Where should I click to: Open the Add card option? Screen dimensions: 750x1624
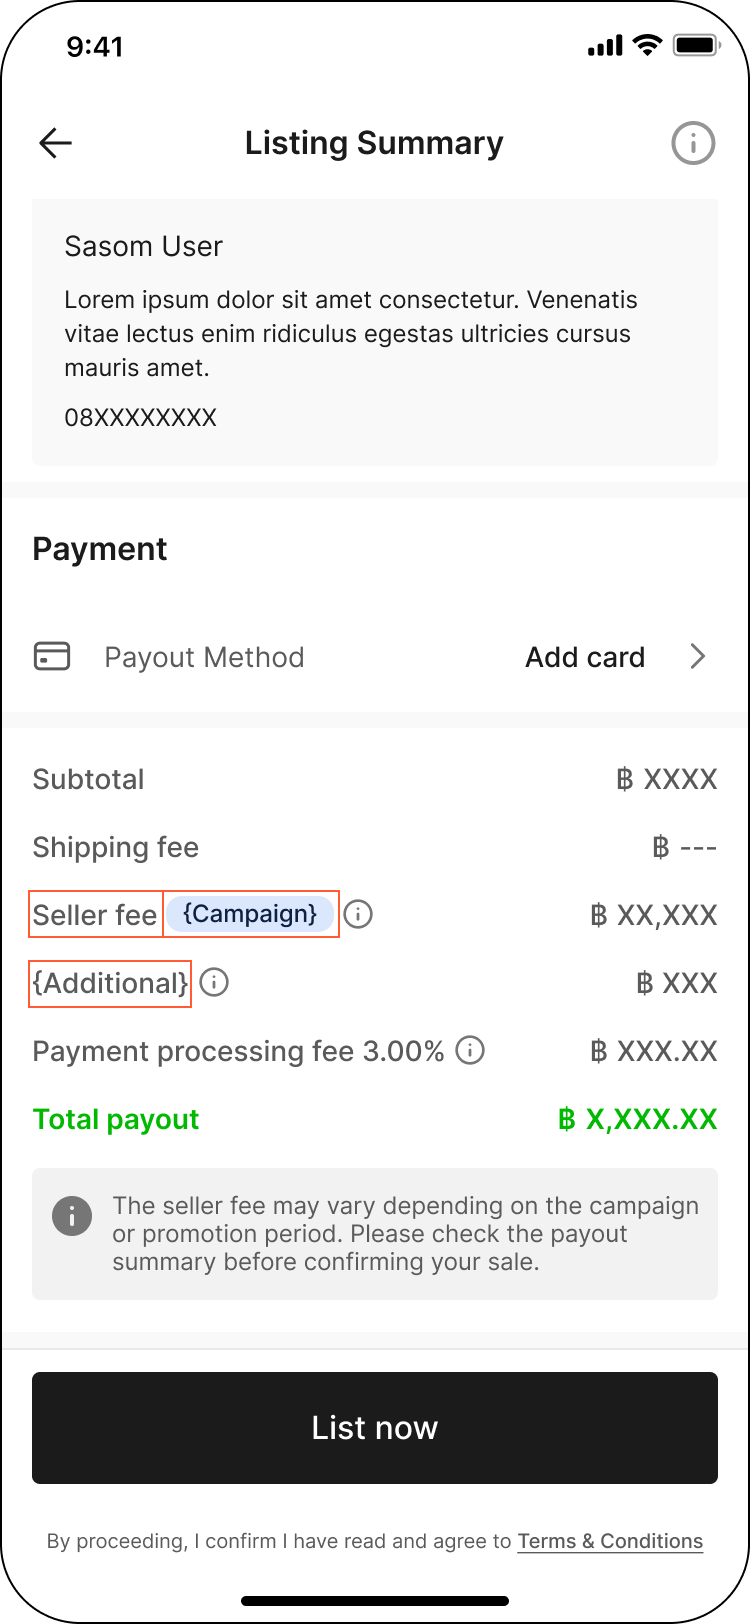pos(585,656)
